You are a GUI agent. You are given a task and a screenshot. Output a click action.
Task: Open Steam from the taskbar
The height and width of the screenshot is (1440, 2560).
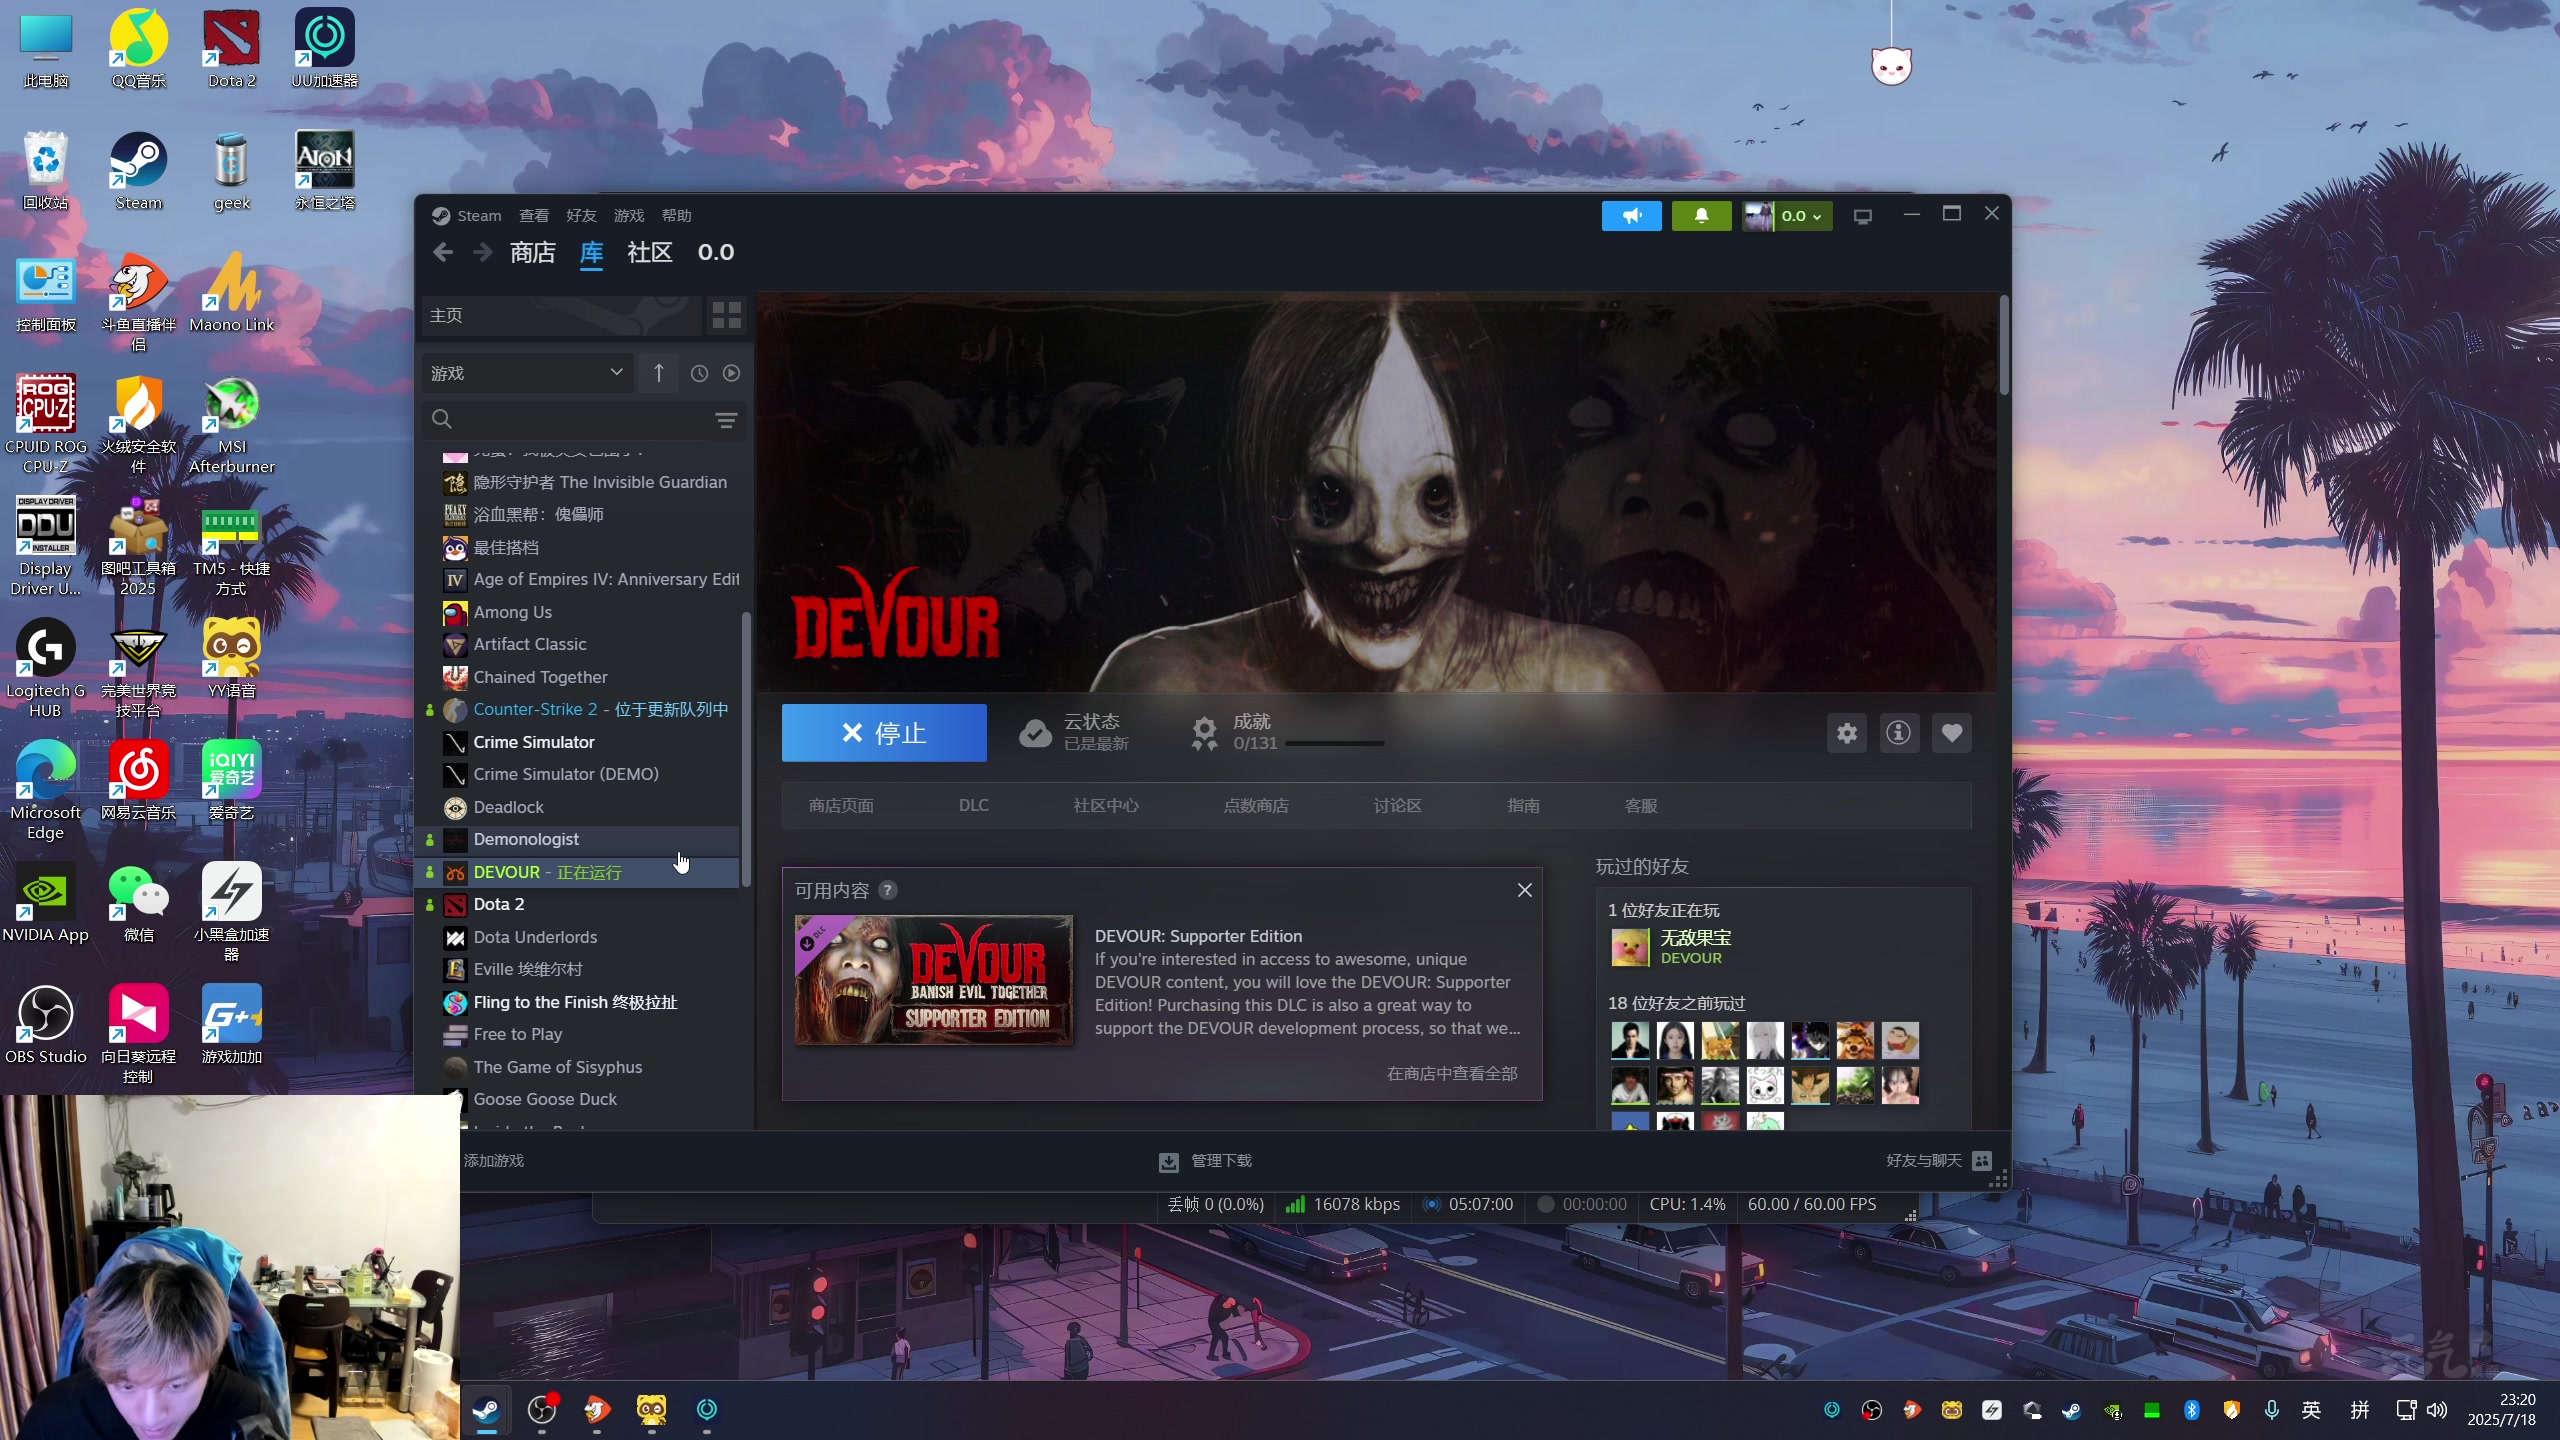(x=487, y=1410)
